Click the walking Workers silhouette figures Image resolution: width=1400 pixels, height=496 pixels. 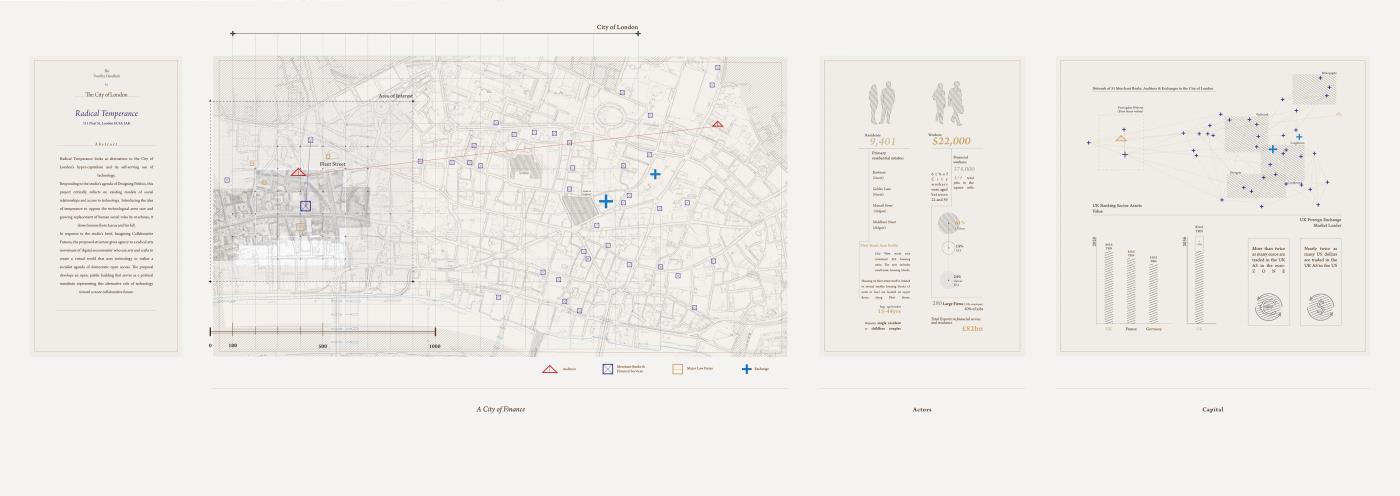click(x=948, y=104)
